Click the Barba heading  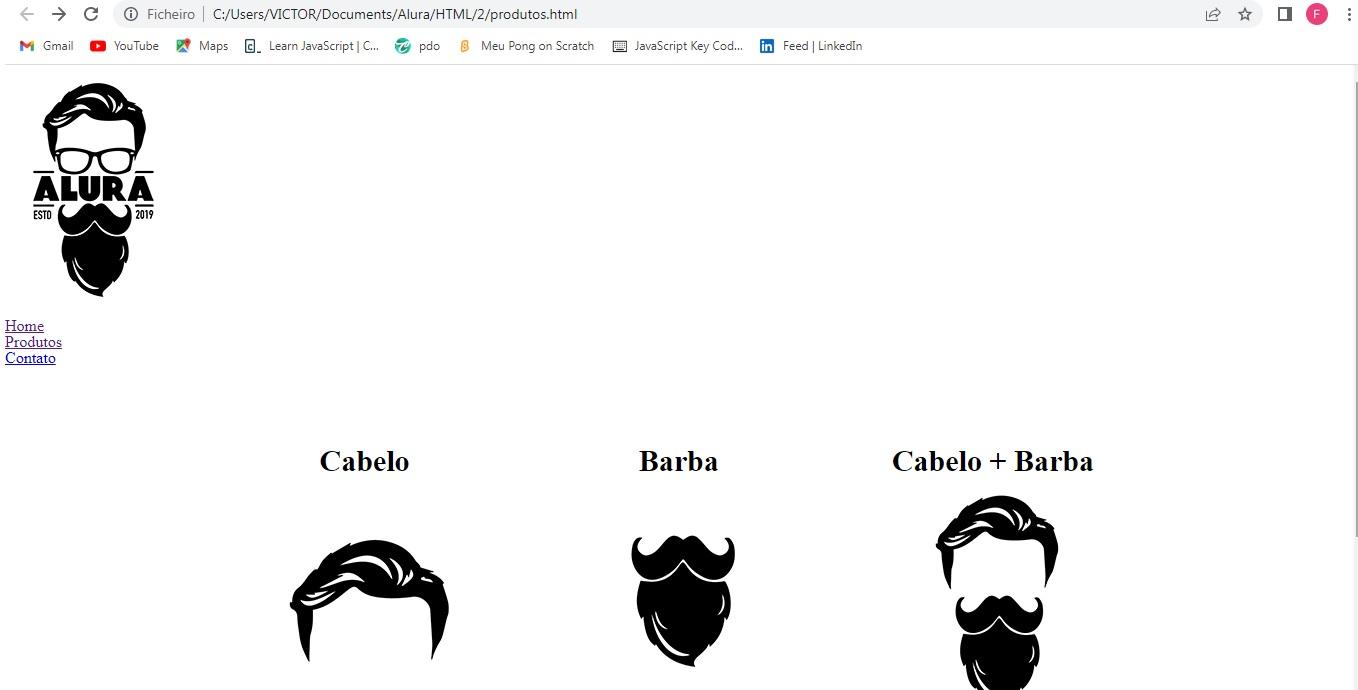coord(678,461)
